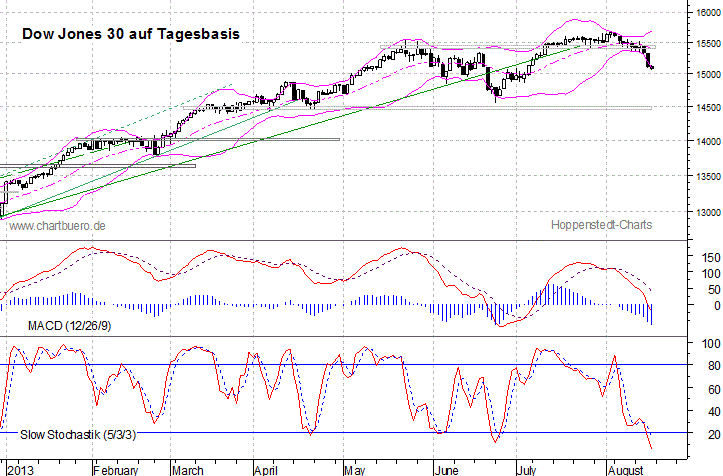This screenshot has height=476, width=723.
Task: Click the 'Slow Stochastik (5/3/3)' label
Action: pos(78,434)
